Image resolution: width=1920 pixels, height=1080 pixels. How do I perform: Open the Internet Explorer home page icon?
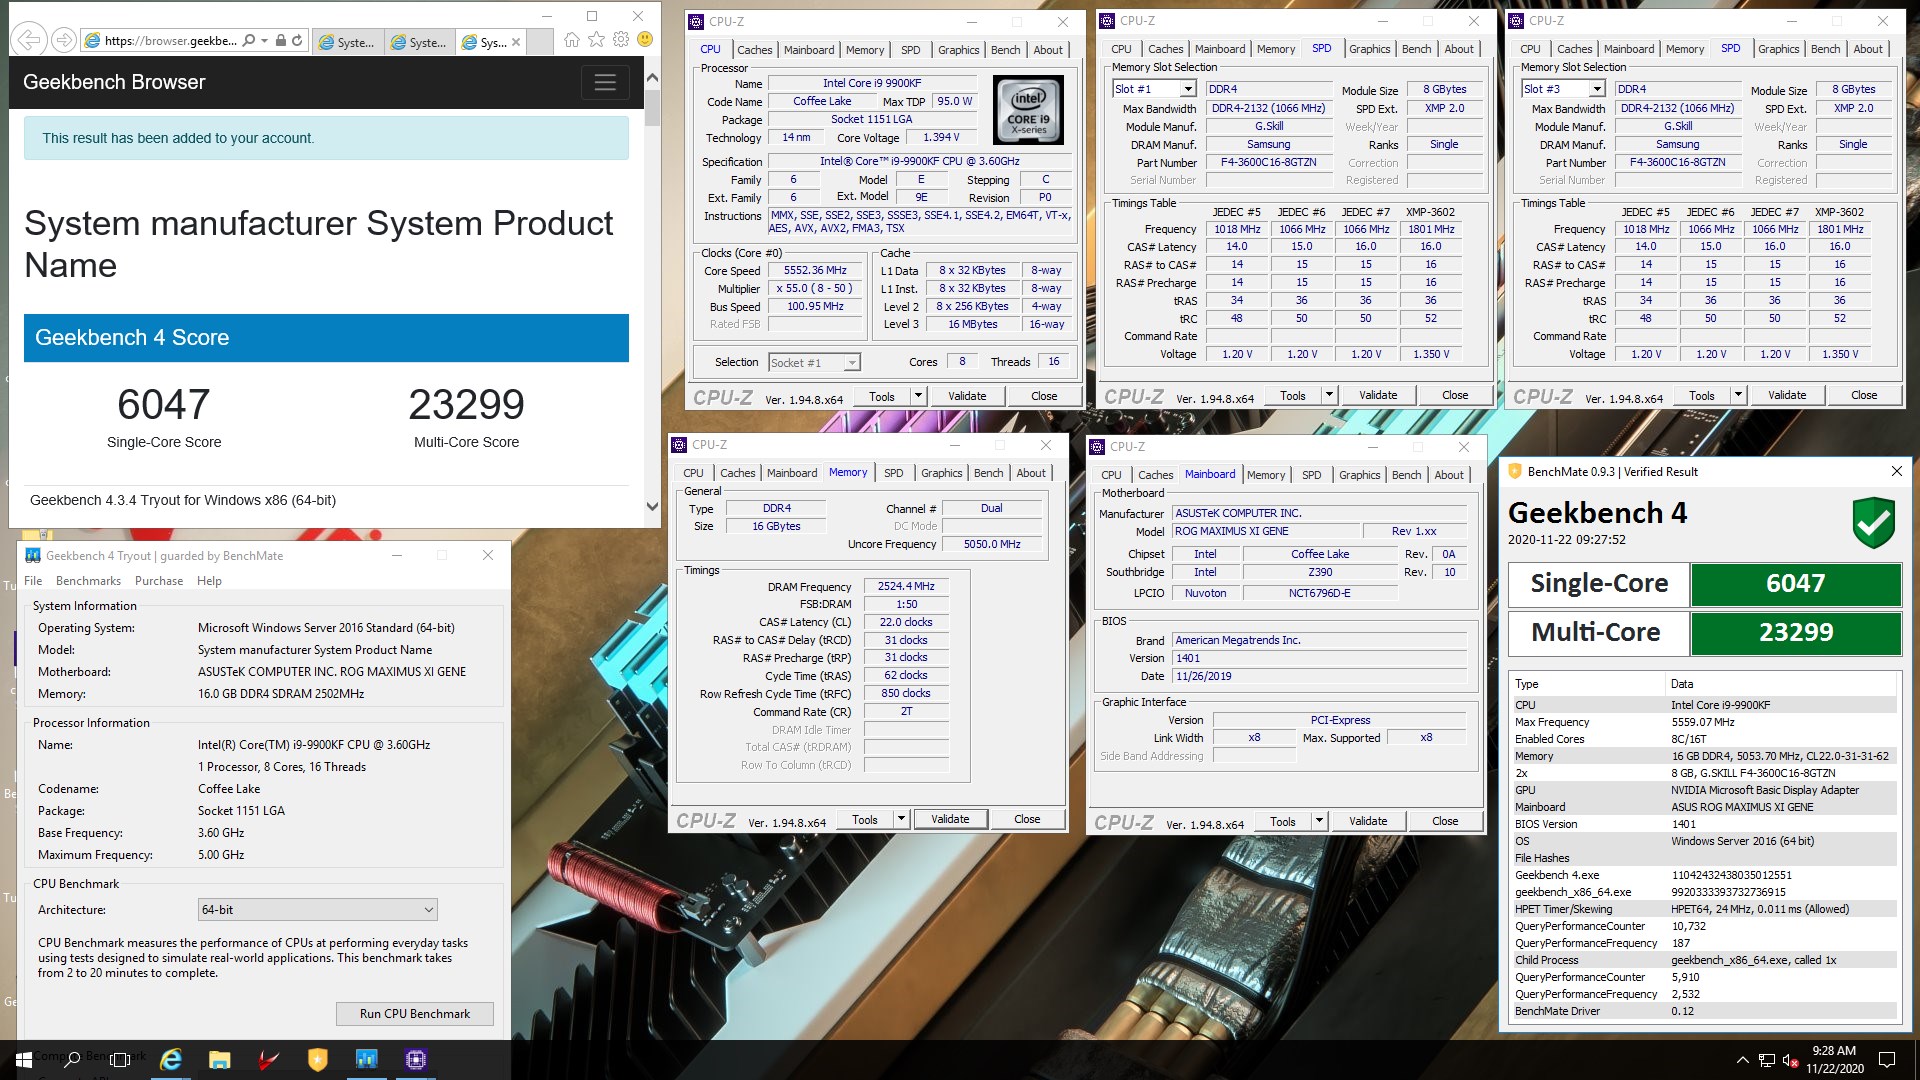(571, 40)
